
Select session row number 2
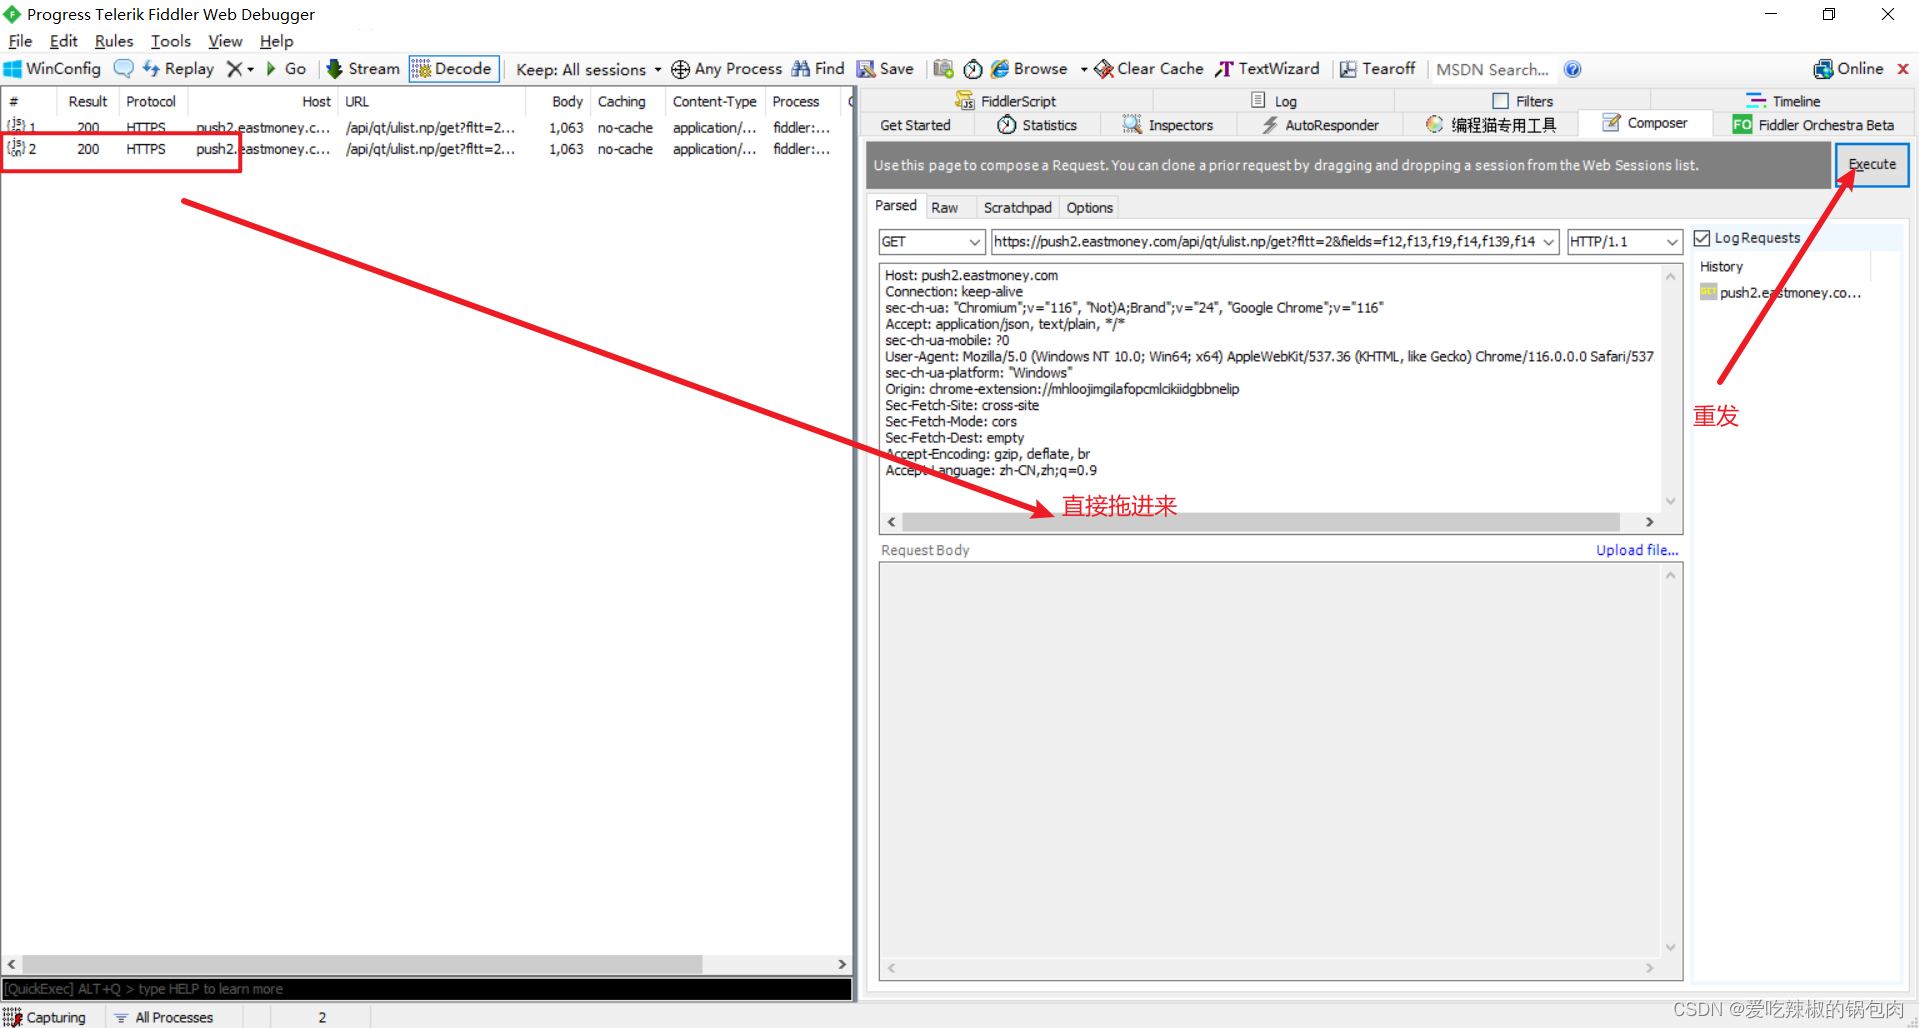425,149
